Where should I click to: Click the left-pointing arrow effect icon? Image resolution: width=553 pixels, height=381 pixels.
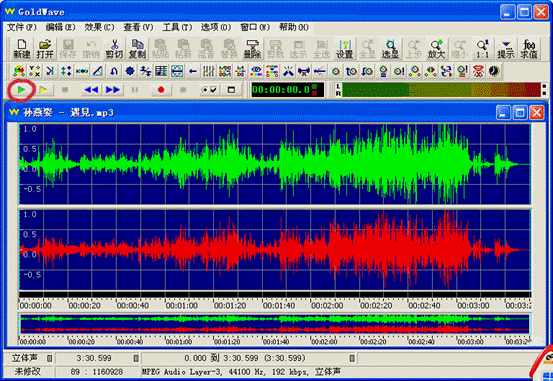click(x=193, y=71)
